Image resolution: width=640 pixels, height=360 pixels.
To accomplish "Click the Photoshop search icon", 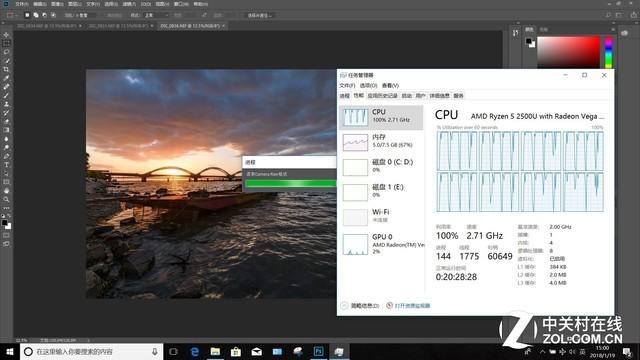I will click(608, 15).
